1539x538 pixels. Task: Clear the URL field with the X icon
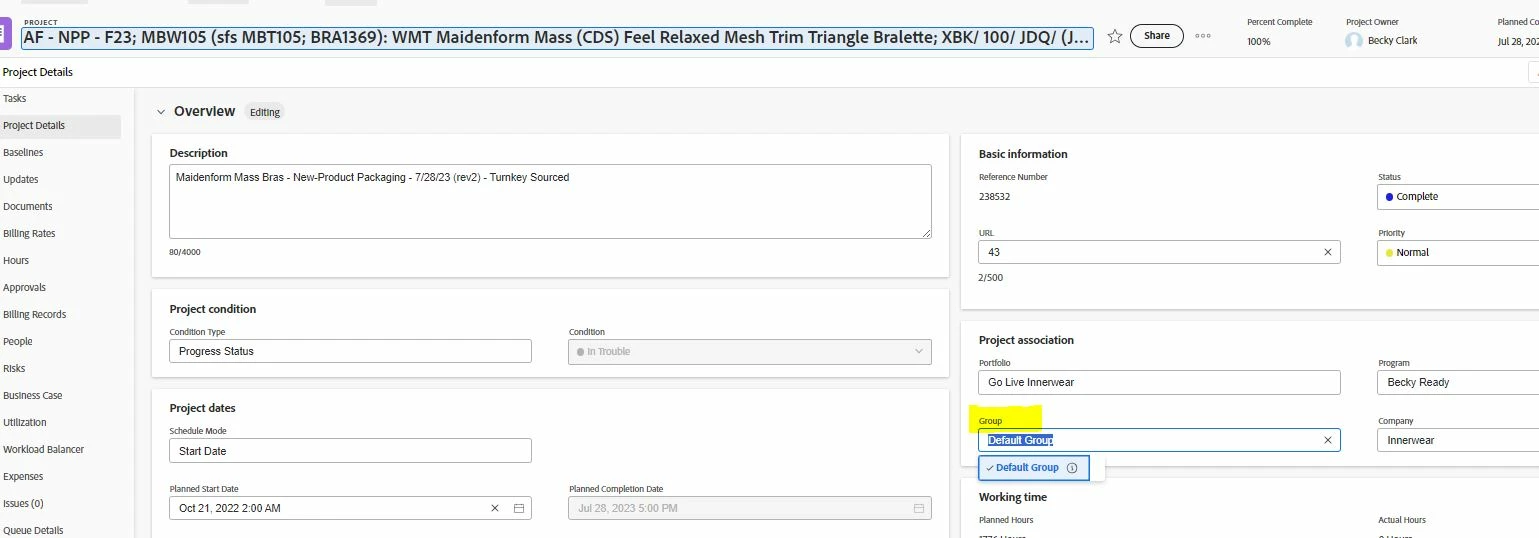point(1328,252)
